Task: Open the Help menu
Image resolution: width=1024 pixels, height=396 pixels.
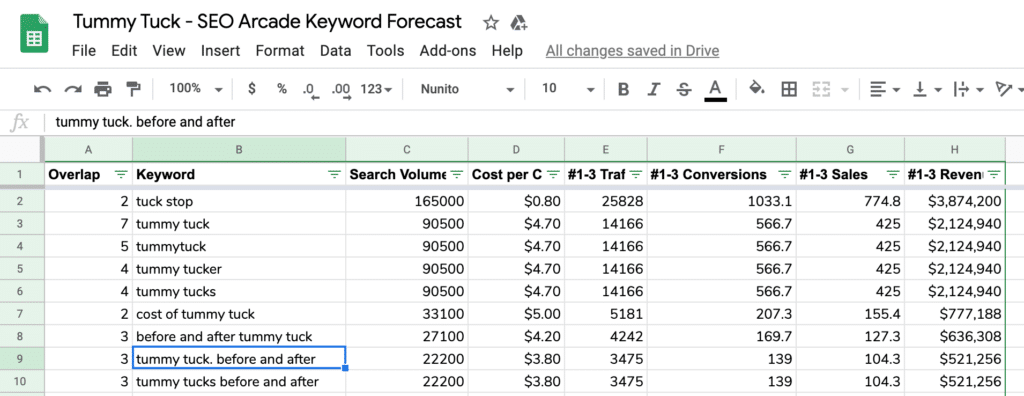Action: [507, 50]
